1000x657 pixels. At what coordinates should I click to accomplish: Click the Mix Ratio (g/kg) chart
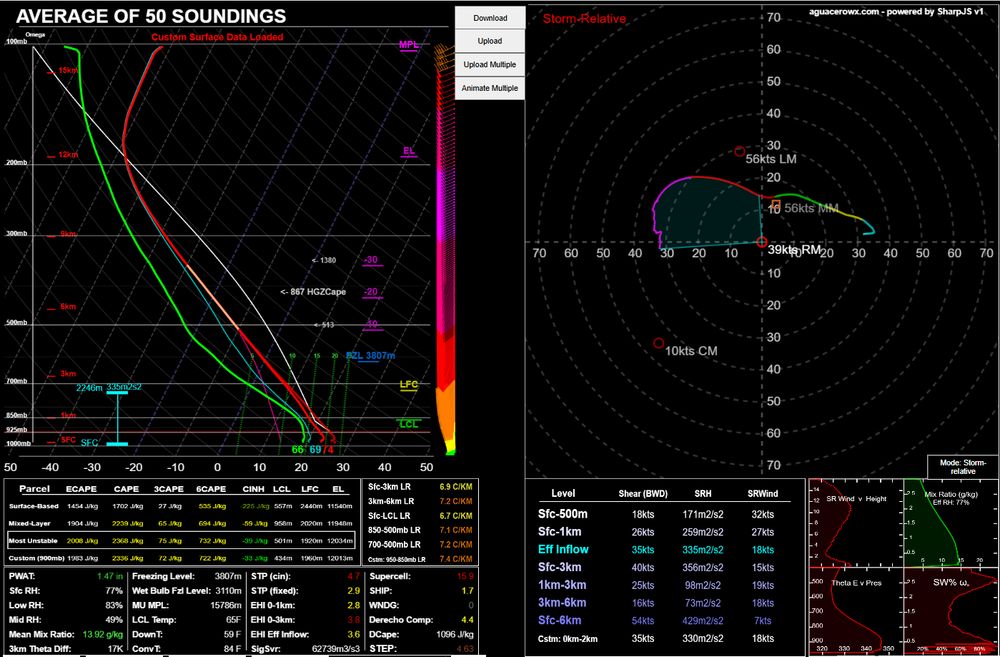tap(952, 522)
